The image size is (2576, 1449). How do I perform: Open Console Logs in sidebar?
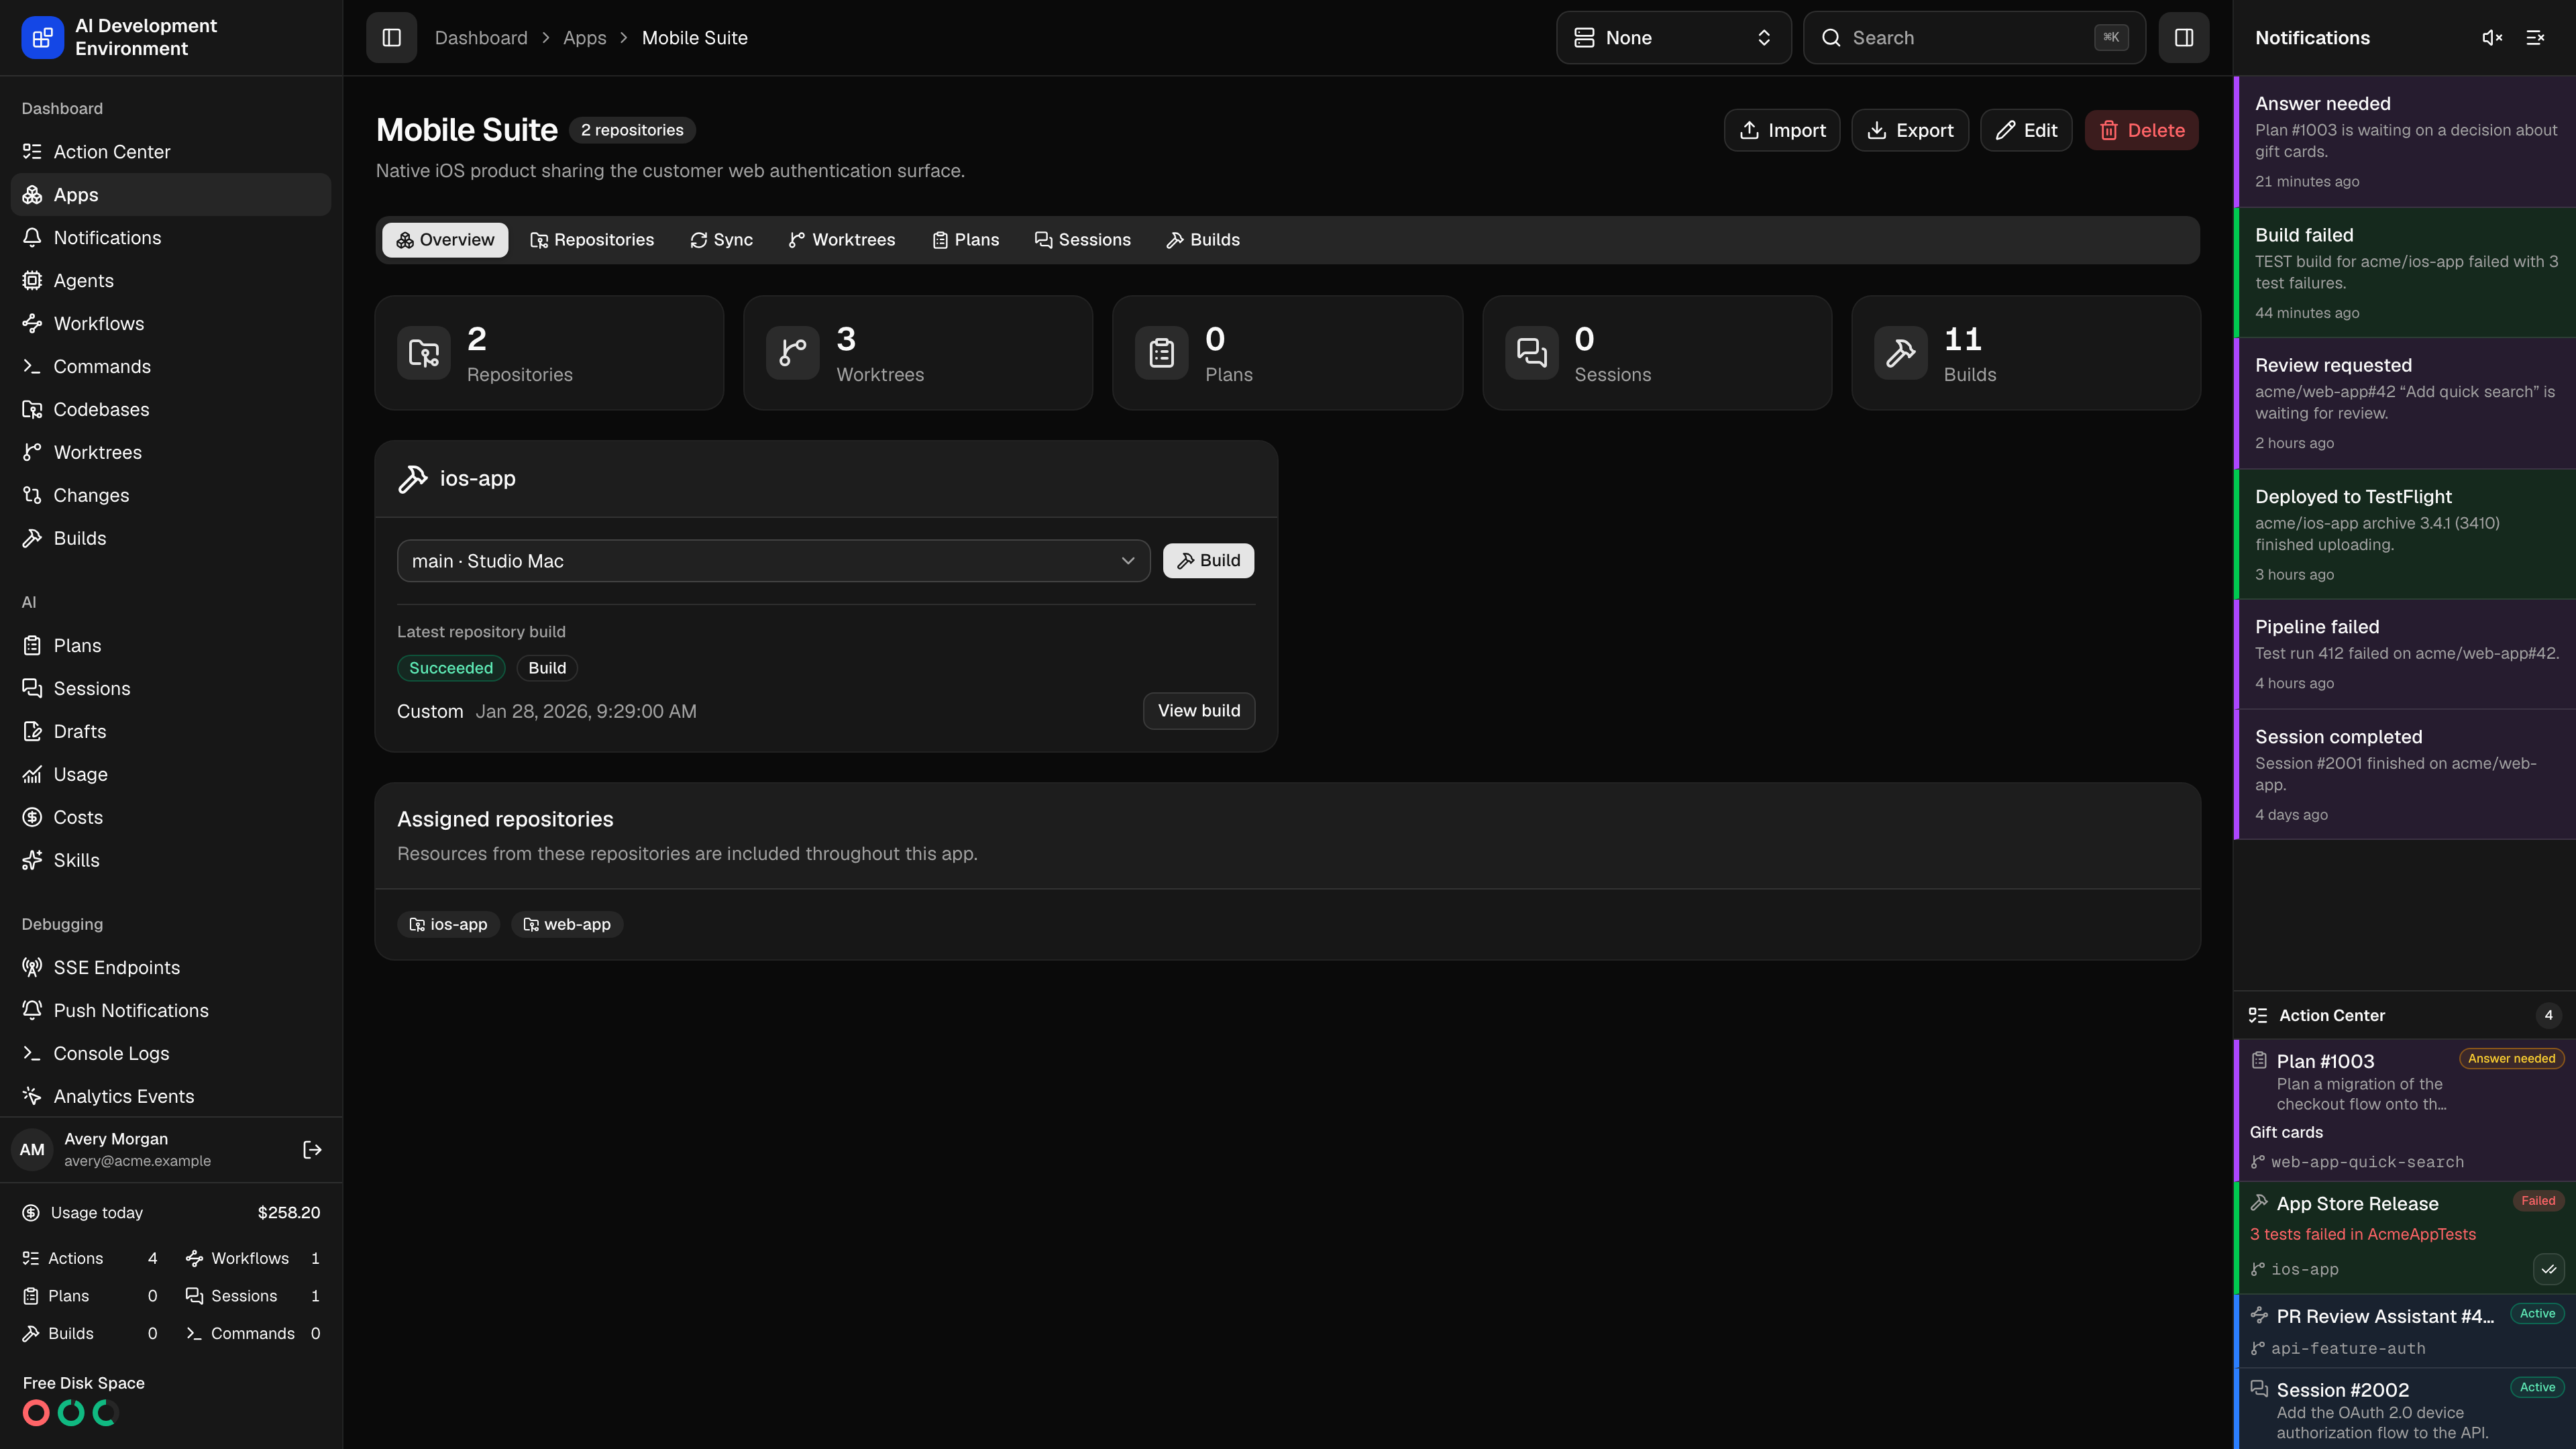171,1054
